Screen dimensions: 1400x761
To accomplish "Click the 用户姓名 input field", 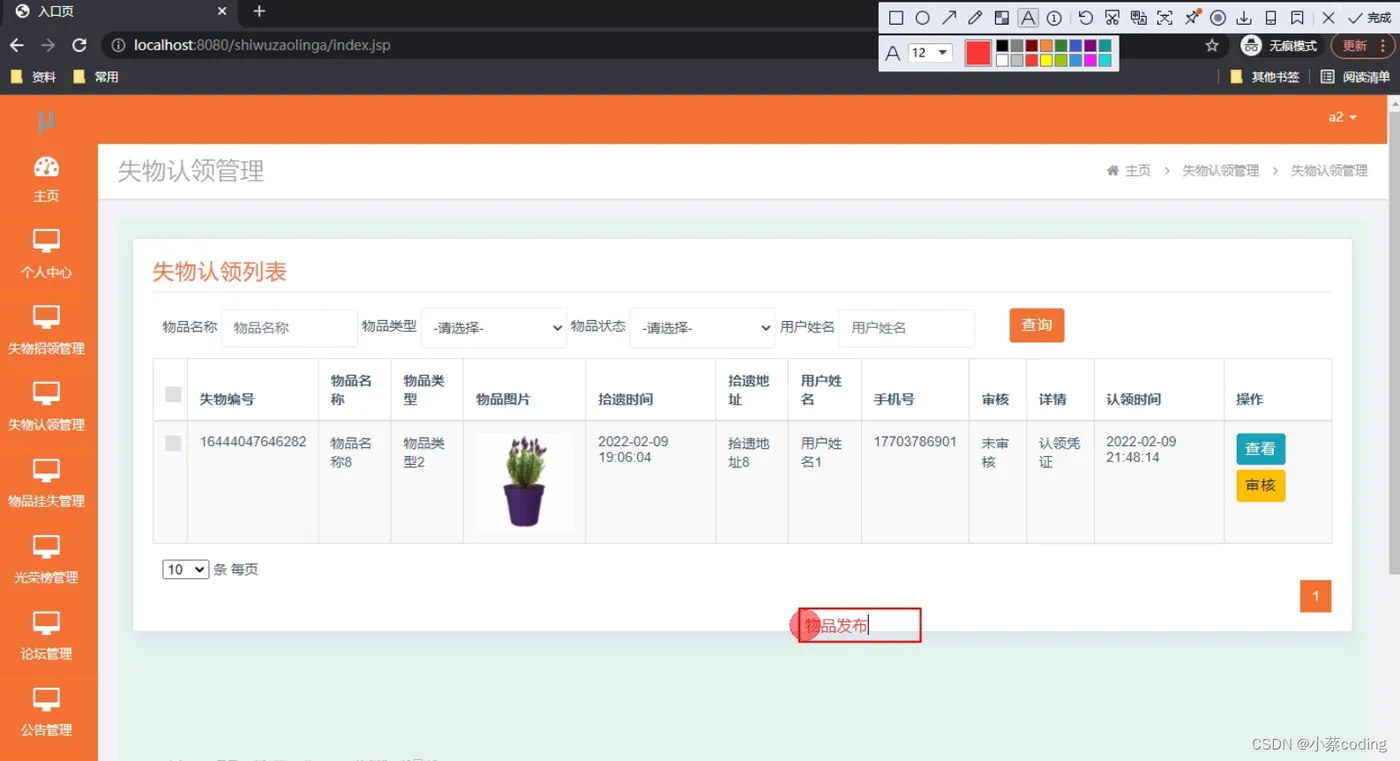I will 906,327.
